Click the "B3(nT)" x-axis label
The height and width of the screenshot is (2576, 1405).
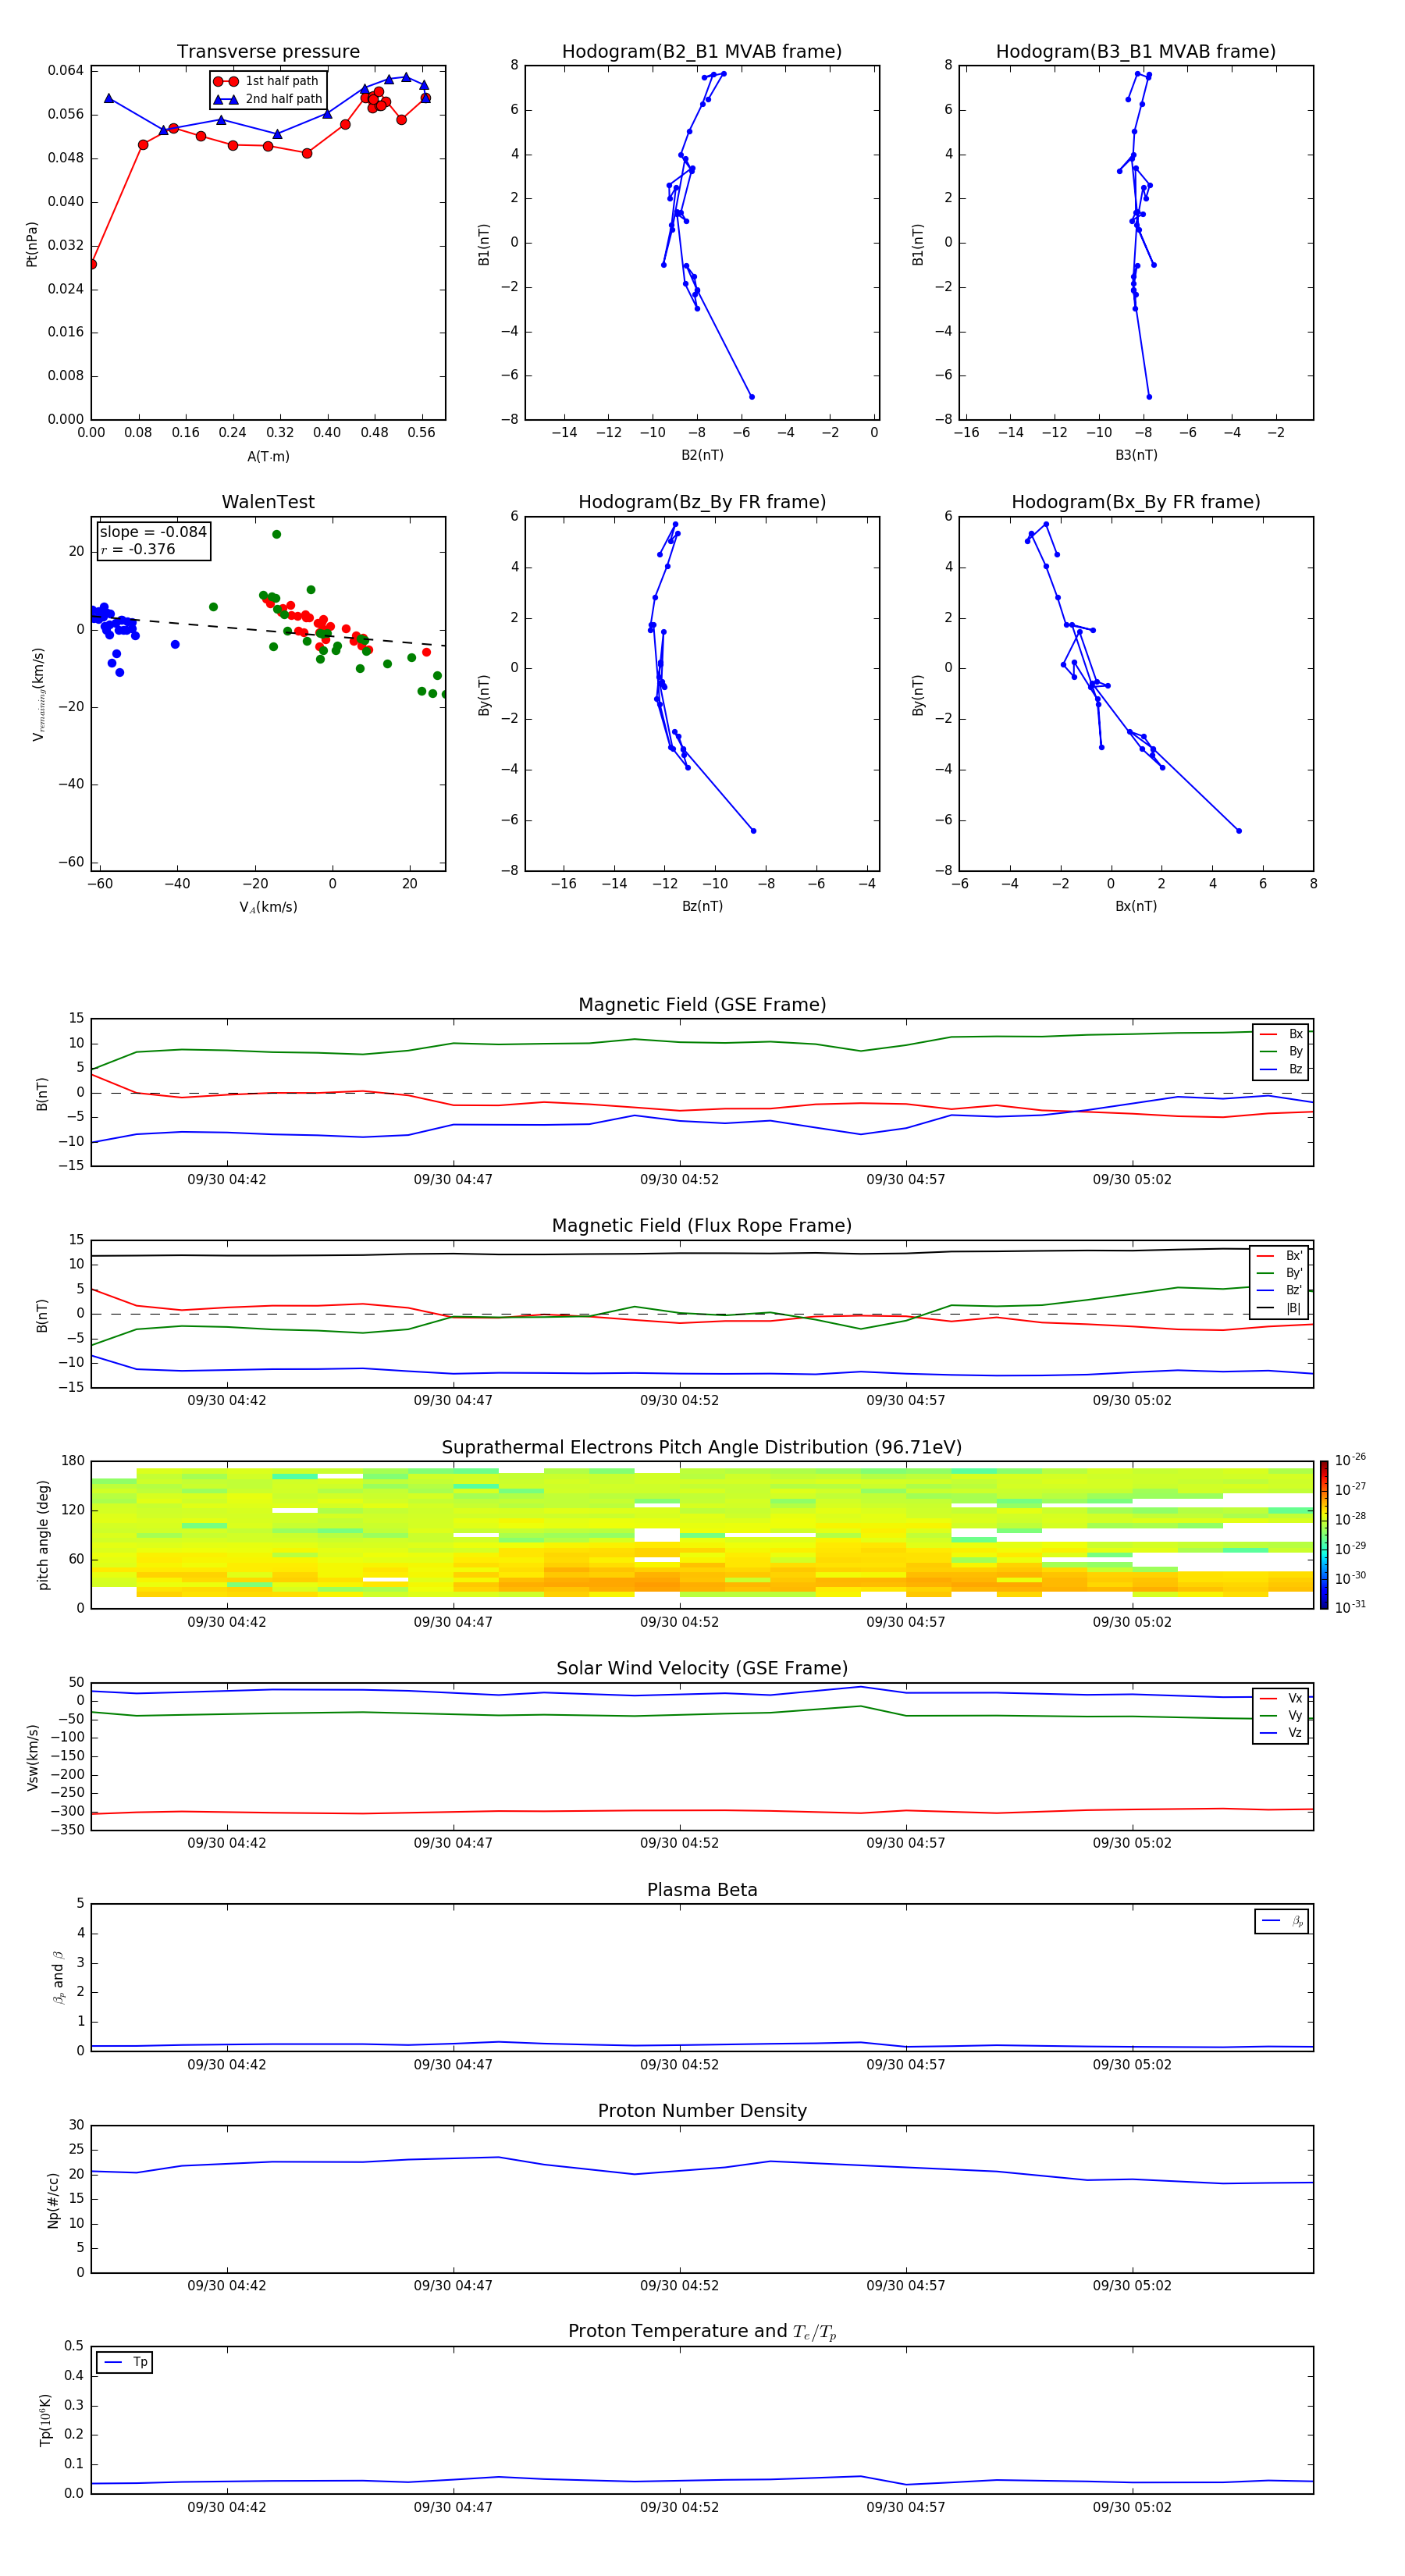coord(1136,455)
